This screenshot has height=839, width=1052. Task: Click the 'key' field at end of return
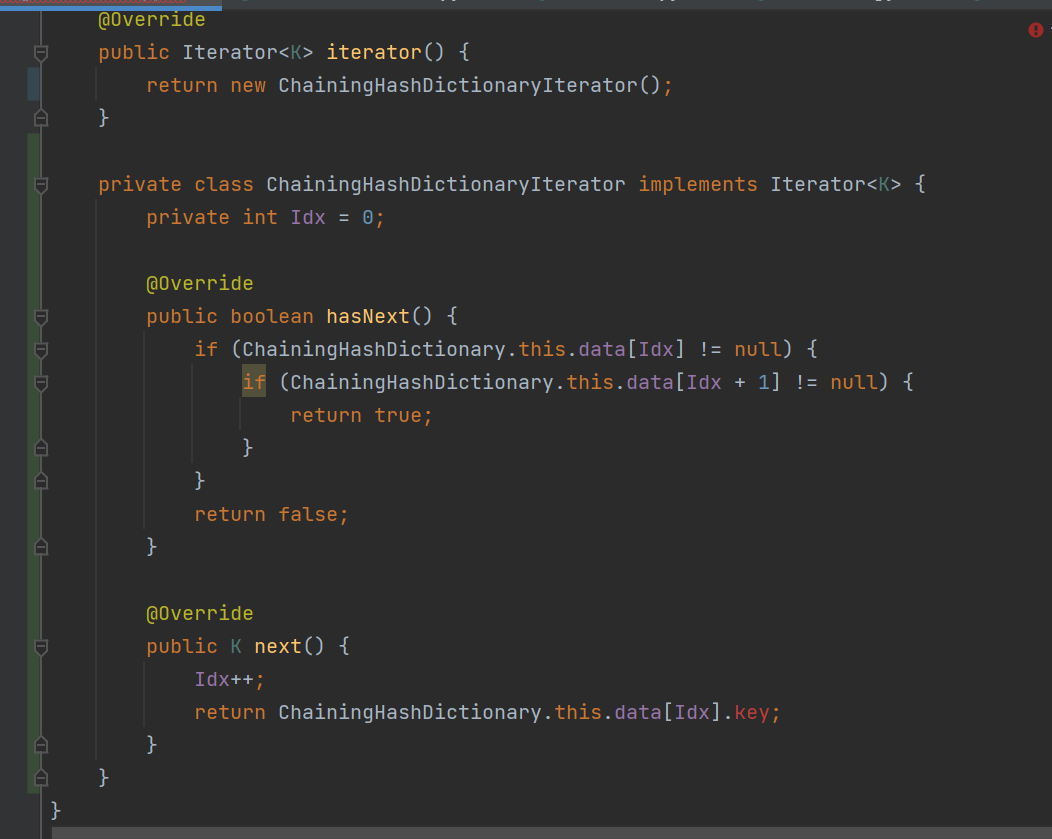[753, 713]
